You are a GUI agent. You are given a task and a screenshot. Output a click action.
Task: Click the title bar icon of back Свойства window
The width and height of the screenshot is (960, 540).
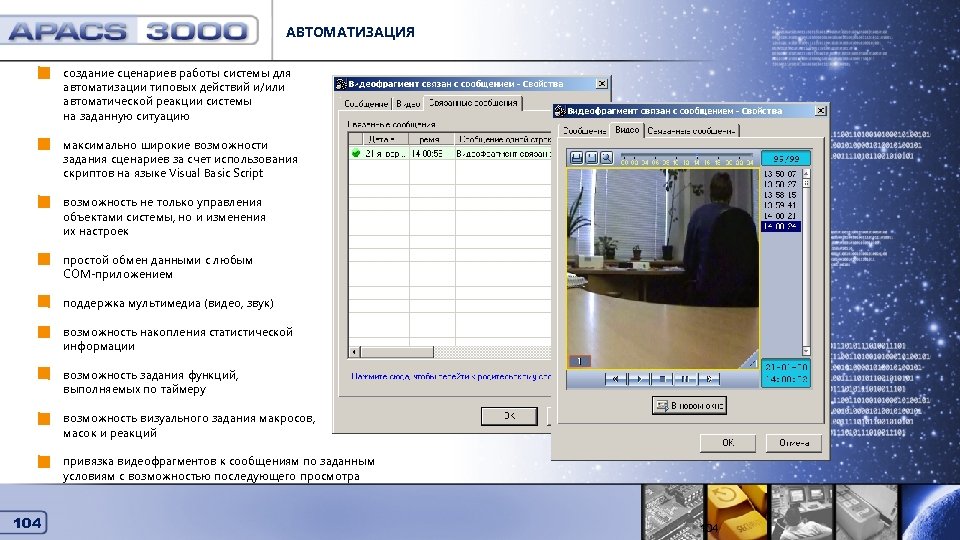[341, 84]
